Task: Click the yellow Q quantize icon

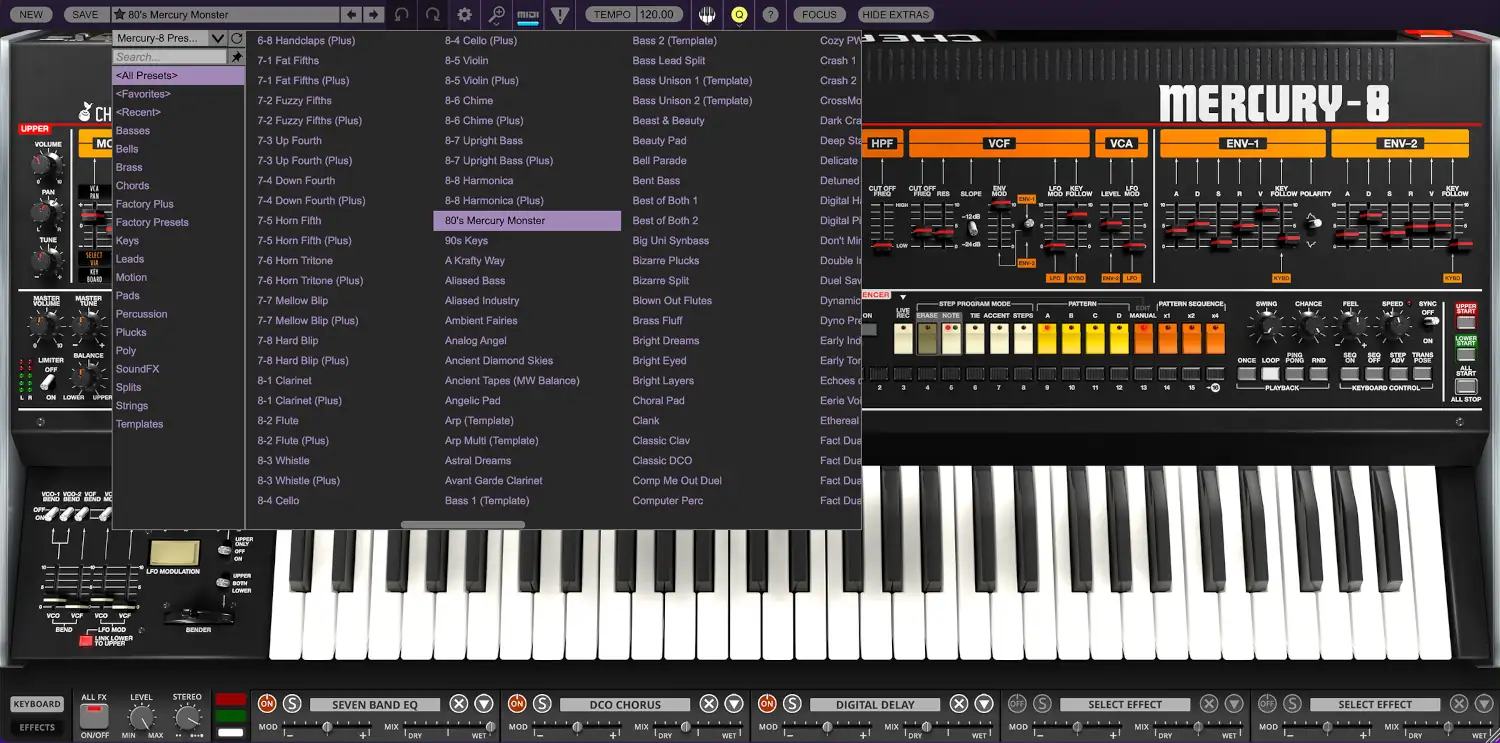Action: [x=741, y=15]
